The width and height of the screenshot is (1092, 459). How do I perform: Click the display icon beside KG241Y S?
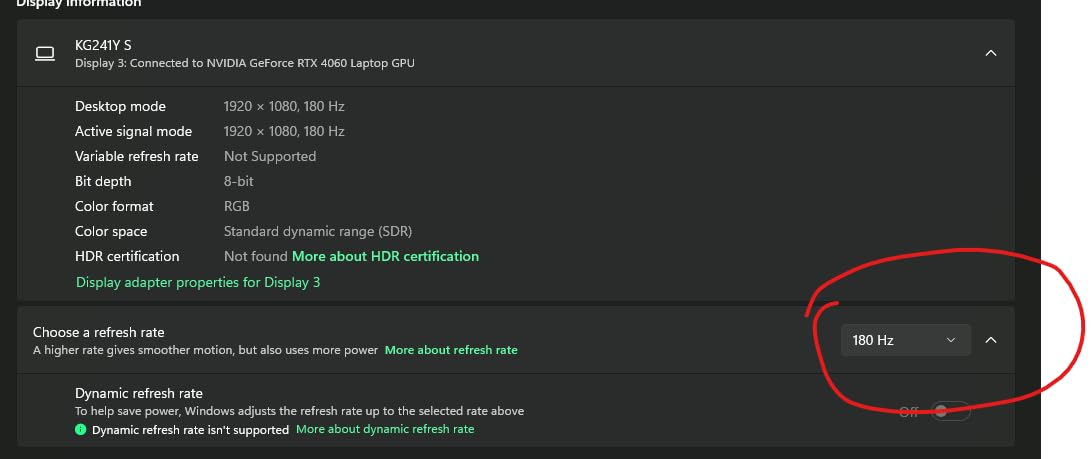click(x=44, y=53)
